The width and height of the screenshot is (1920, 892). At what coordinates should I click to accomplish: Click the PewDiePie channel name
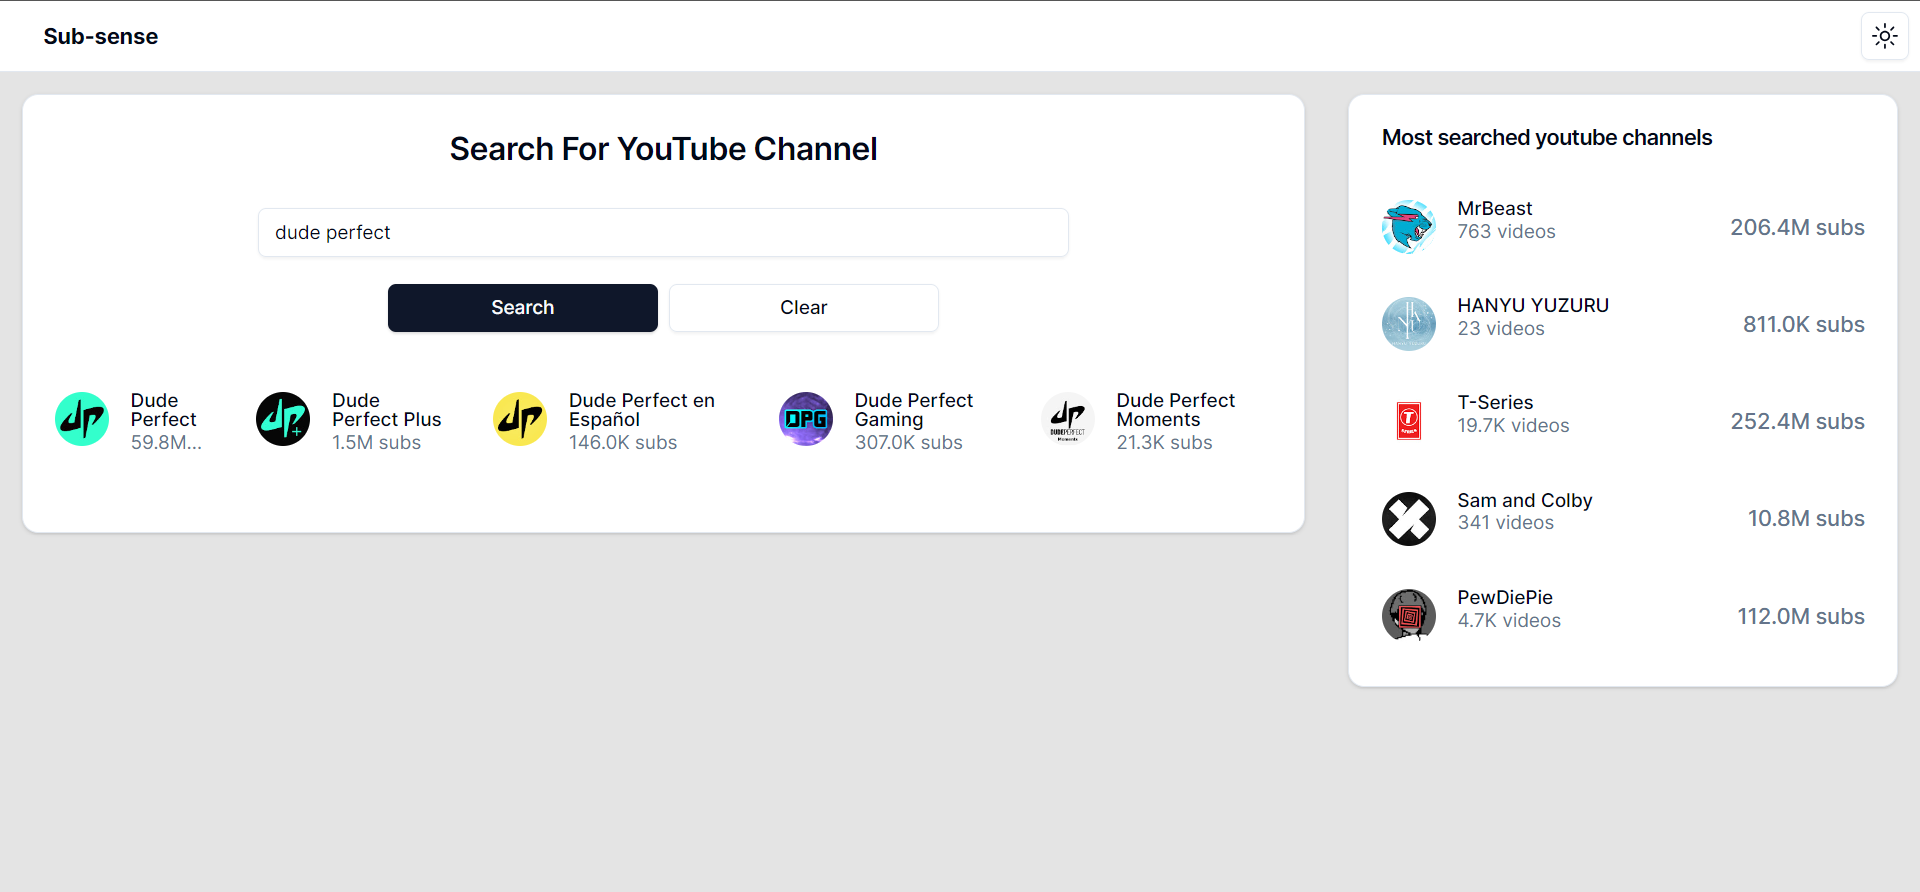(x=1505, y=597)
